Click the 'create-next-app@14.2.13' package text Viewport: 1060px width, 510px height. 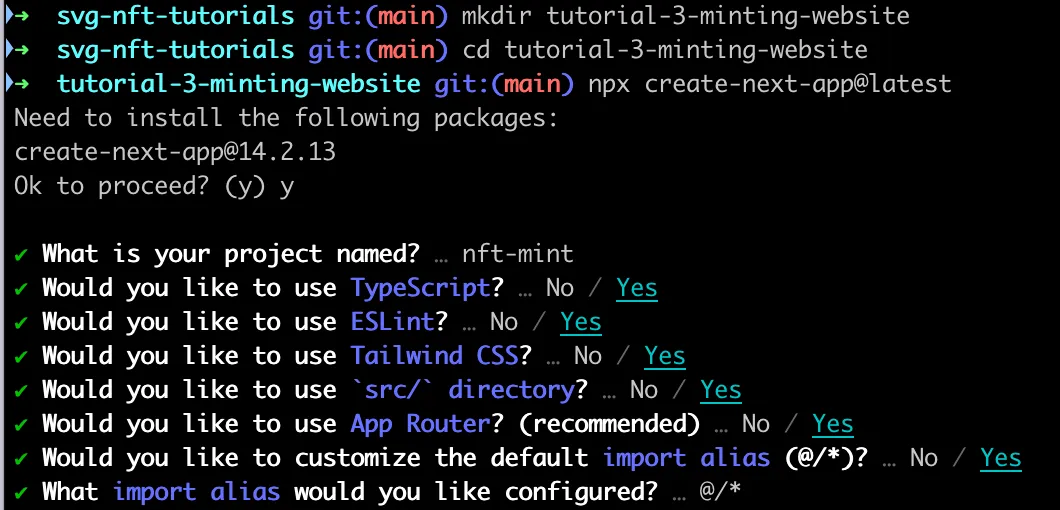175,152
